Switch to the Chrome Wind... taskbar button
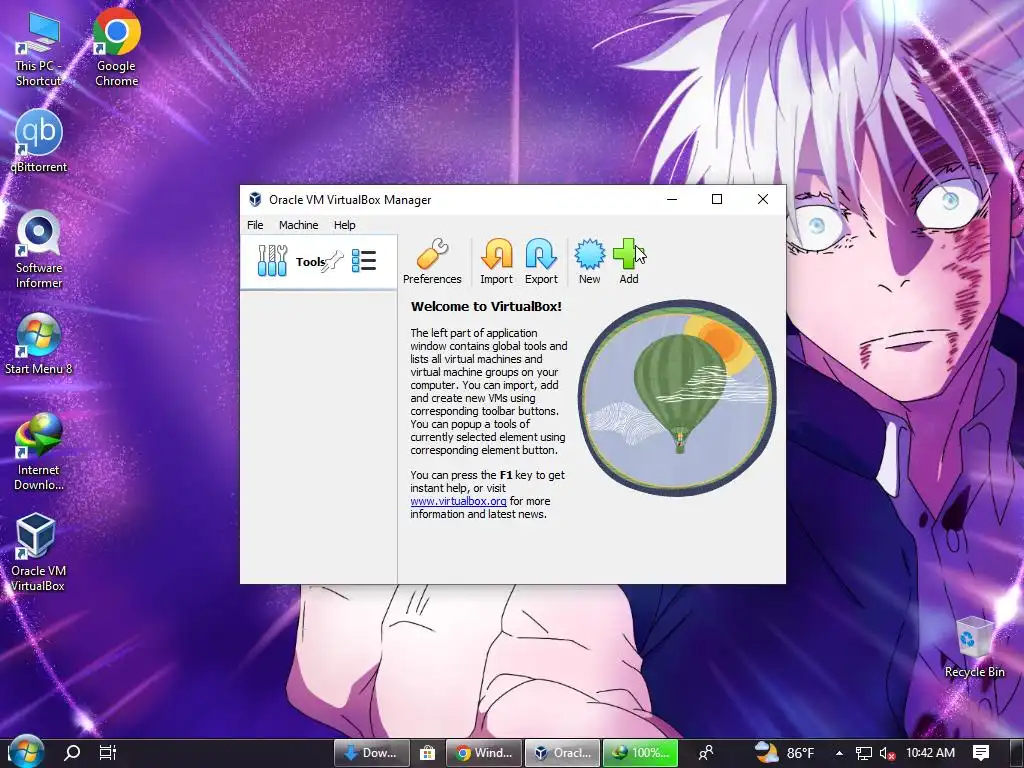Image resolution: width=1024 pixels, height=768 pixels. point(483,753)
